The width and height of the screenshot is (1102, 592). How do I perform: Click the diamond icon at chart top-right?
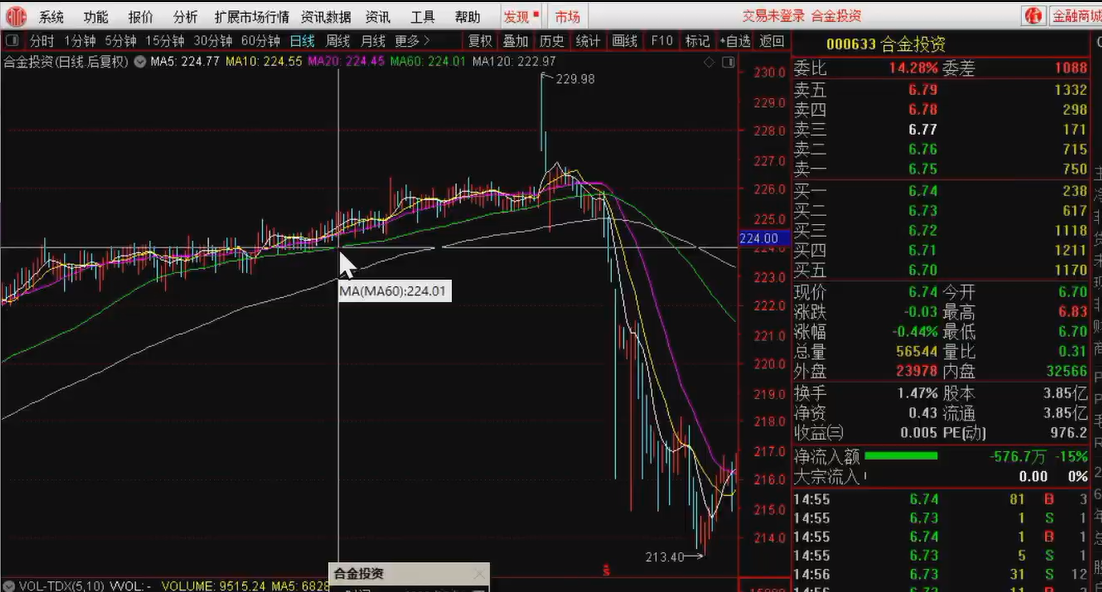(709, 62)
